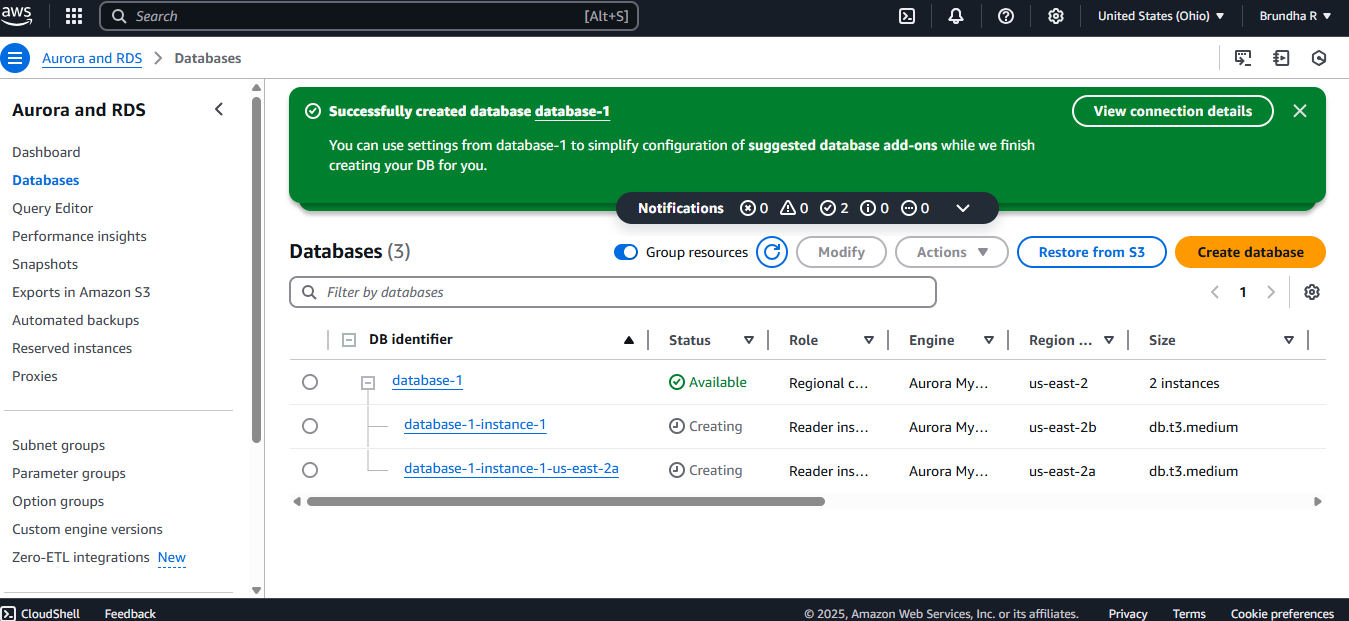This screenshot has width=1349, height=621.
Task: Sort by DB identifier ascending arrow
Action: [x=629, y=340]
